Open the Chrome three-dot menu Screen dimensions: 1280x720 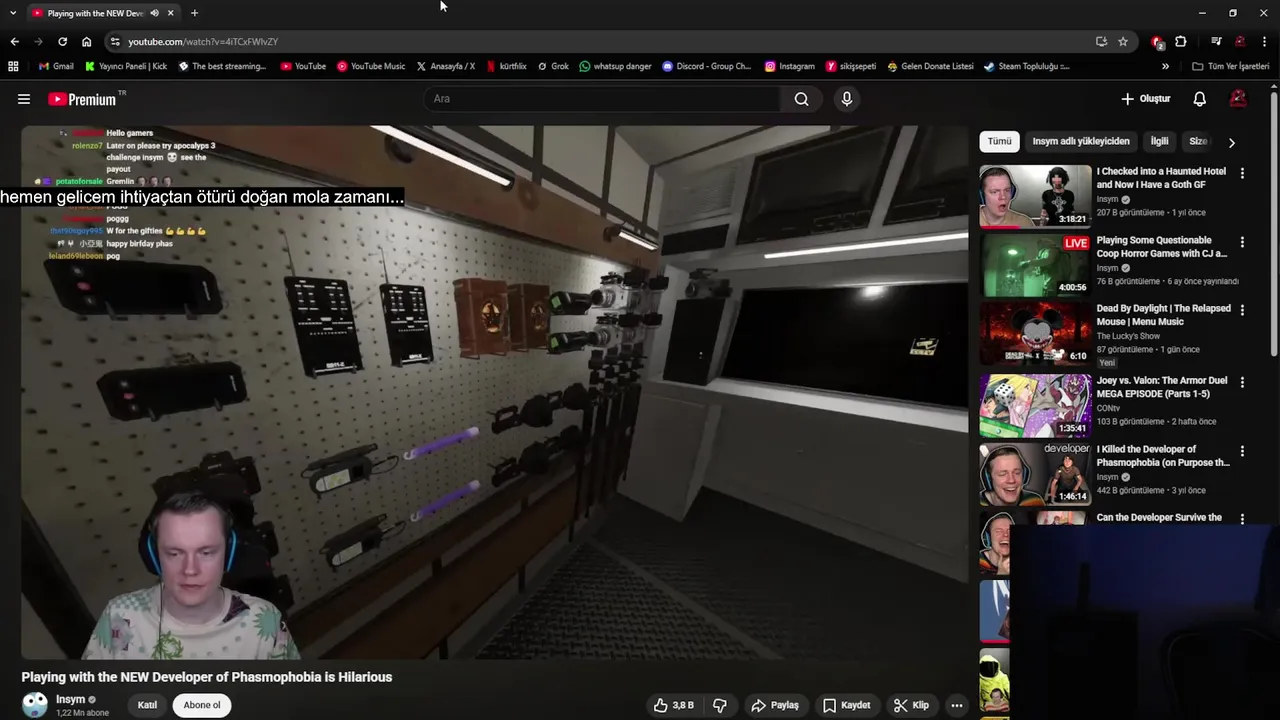click(x=1265, y=41)
